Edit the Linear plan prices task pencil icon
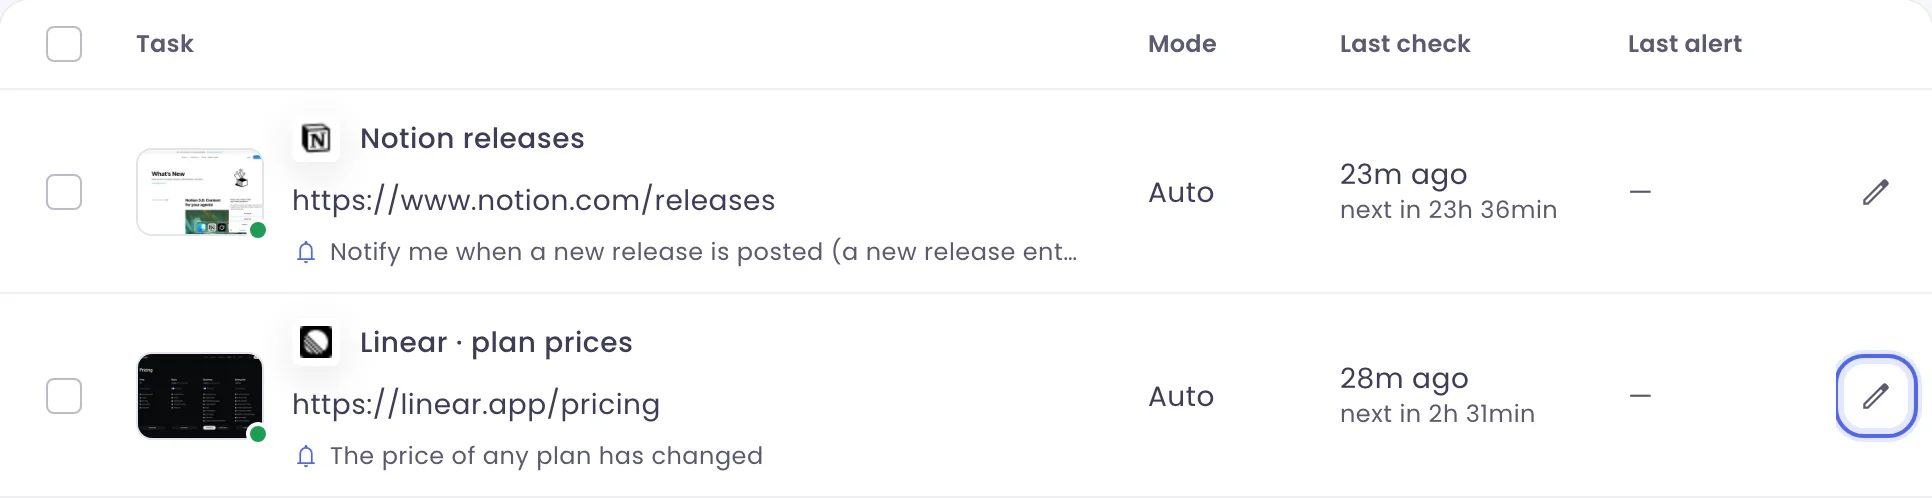The width and height of the screenshot is (1932, 498). [1876, 396]
